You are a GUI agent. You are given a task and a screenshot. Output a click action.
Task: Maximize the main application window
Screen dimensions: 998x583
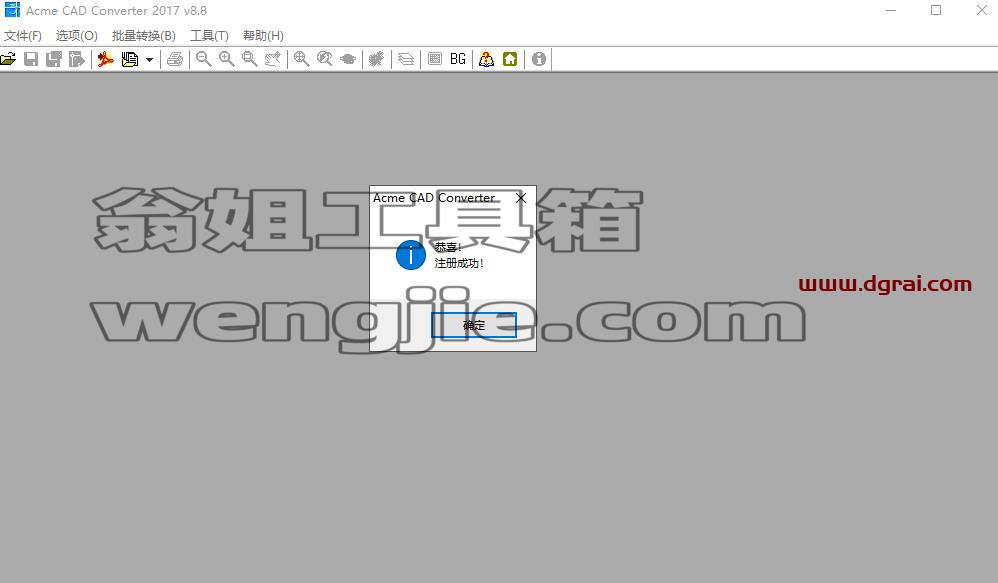click(936, 10)
